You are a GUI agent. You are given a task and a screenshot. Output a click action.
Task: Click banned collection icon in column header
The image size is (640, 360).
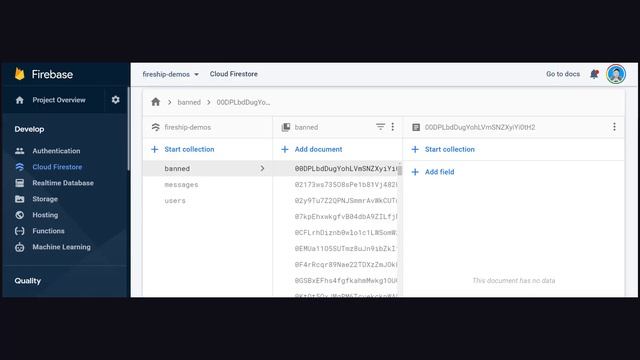coord(286,127)
